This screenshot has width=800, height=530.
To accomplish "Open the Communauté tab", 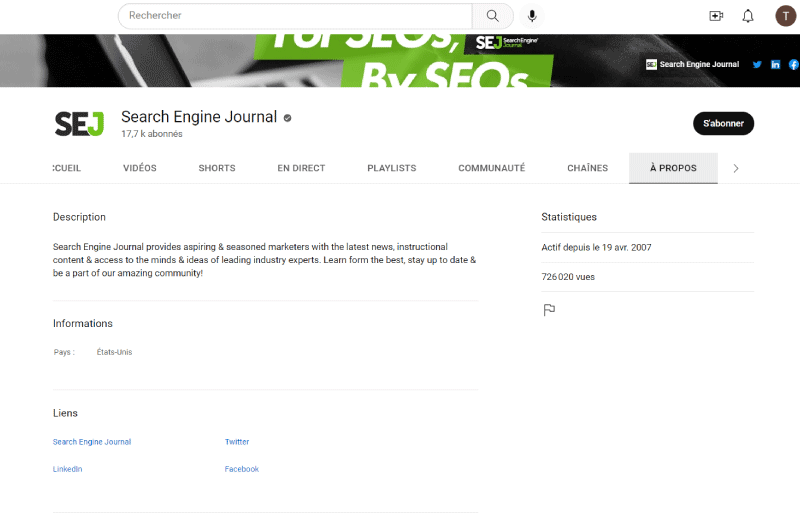I will click(491, 168).
